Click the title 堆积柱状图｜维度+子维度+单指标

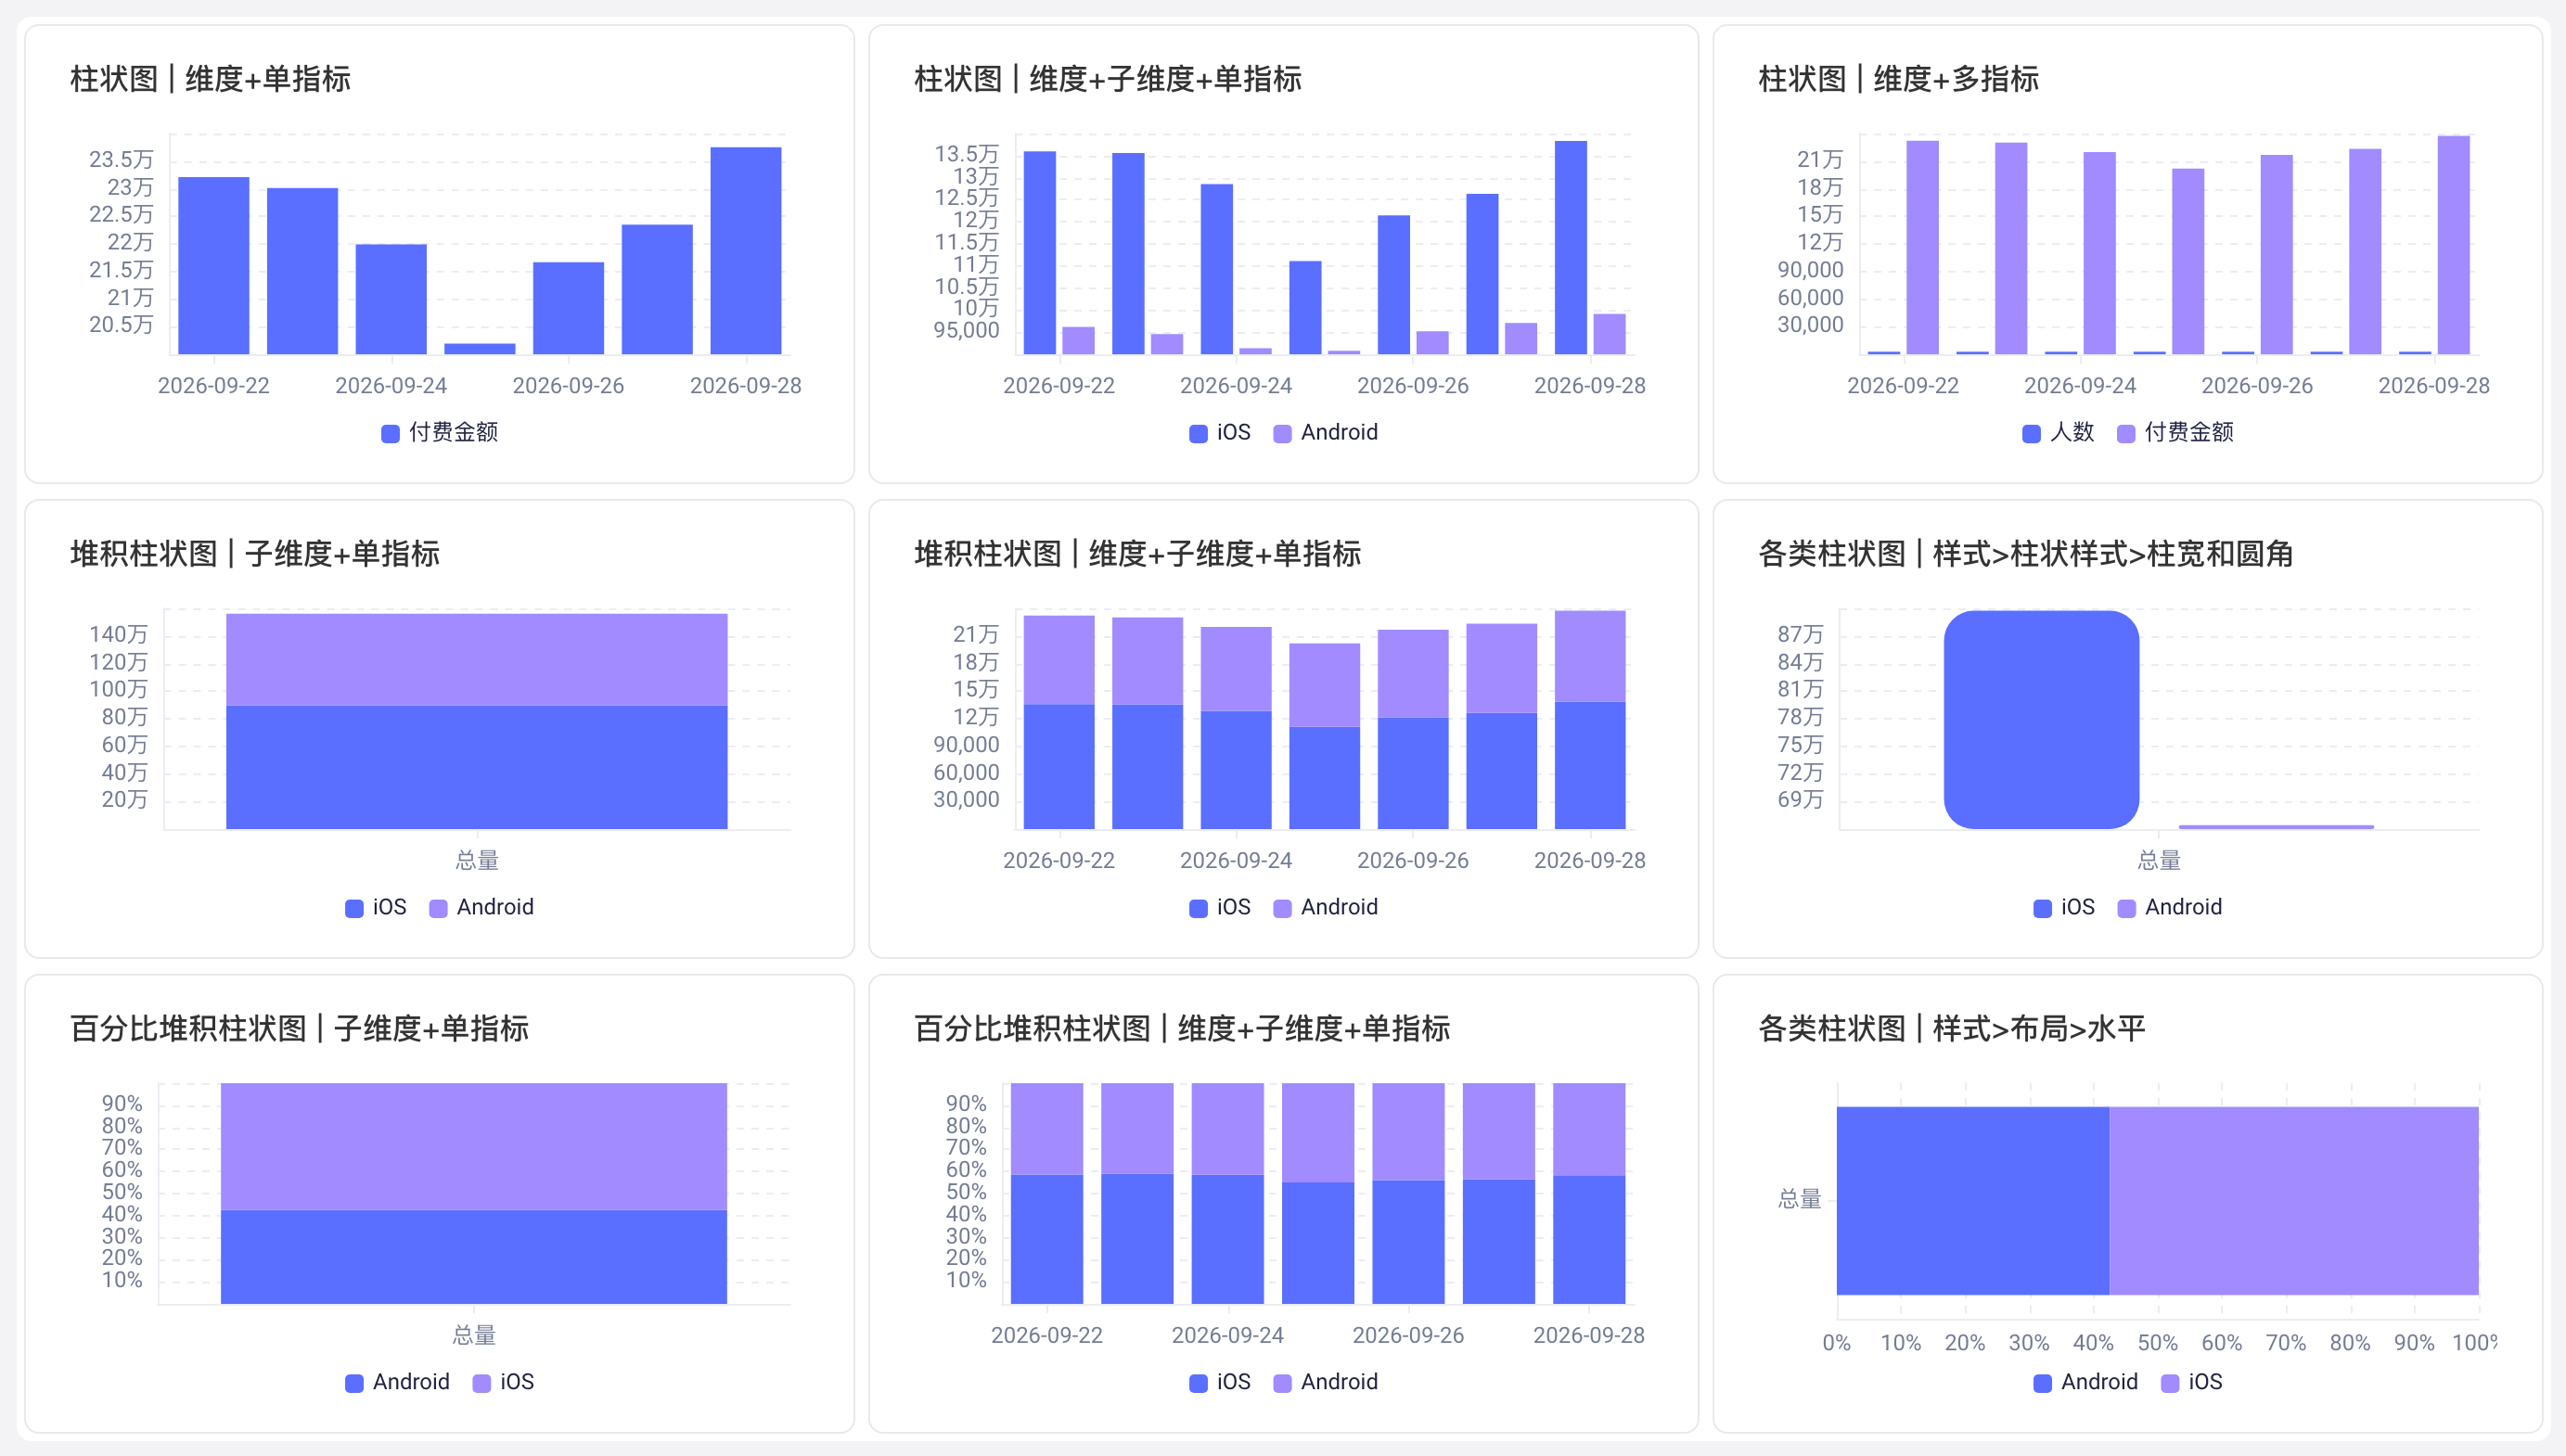click(x=1138, y=554)
